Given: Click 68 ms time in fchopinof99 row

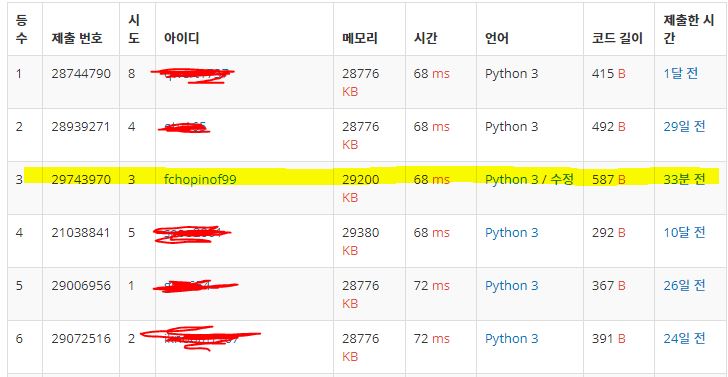Looking at the screenshot, I should point(432,180).
